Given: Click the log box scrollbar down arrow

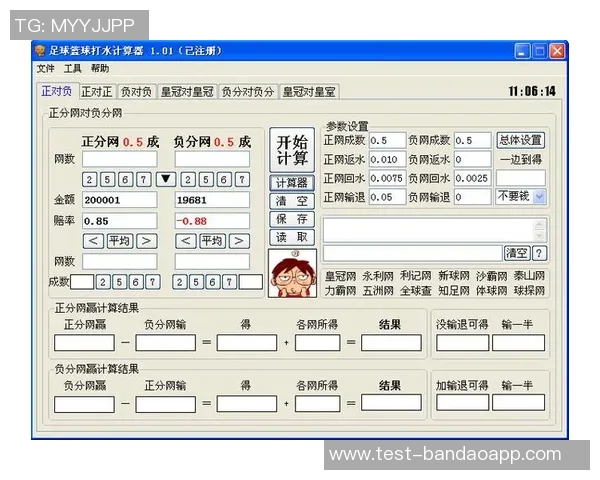Looking at the screenshot, I should pyautogui.click(x=539, y=235).
